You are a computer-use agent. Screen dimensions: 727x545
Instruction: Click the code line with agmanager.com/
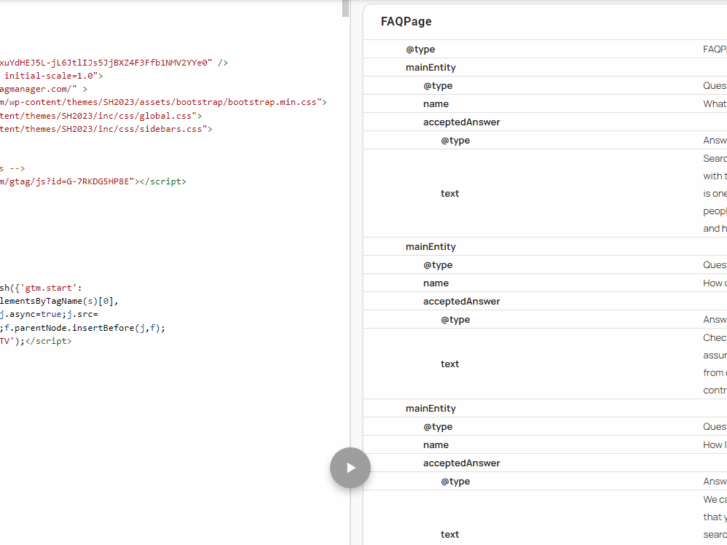coord(44,89)
